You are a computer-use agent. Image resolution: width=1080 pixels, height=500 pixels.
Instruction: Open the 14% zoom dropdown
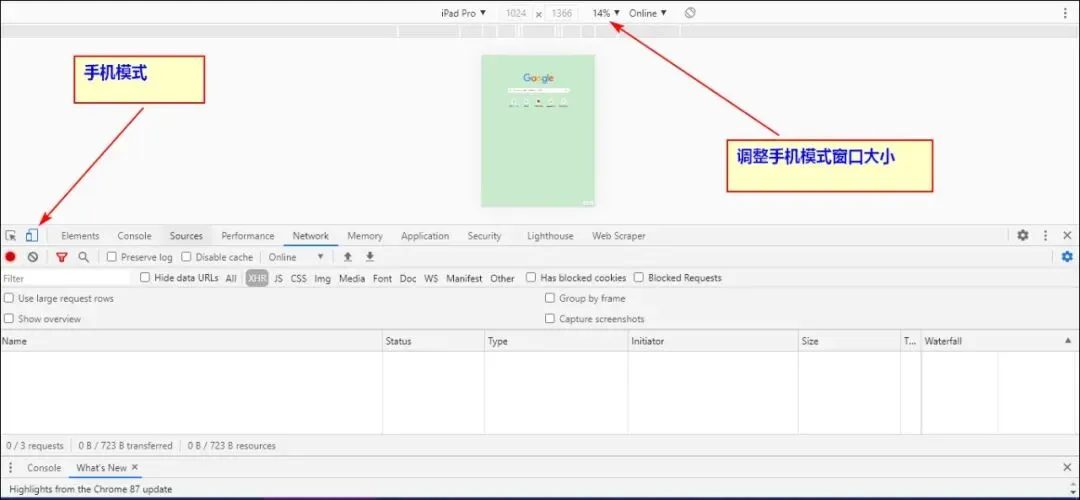(606, 13)
